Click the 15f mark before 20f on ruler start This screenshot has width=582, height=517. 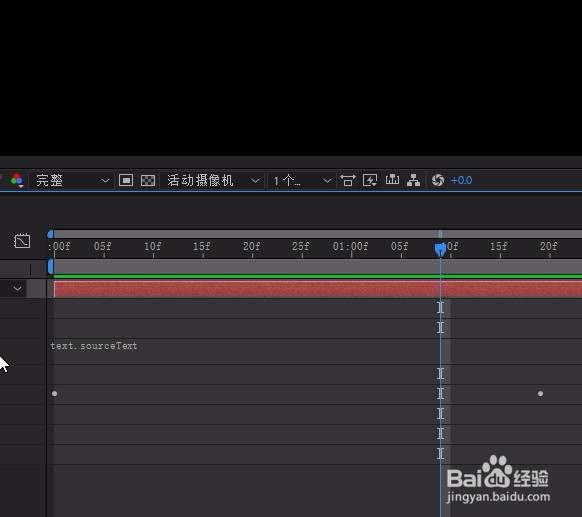(202, 246)
